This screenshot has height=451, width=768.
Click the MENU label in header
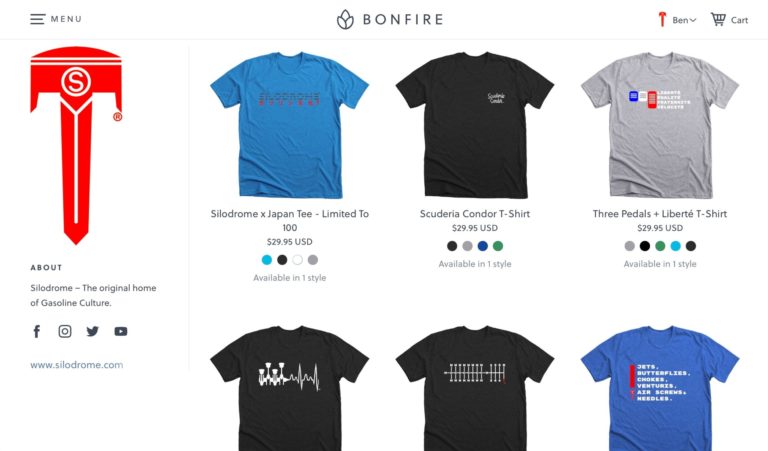pyautogui.click(x=66, y=19)
